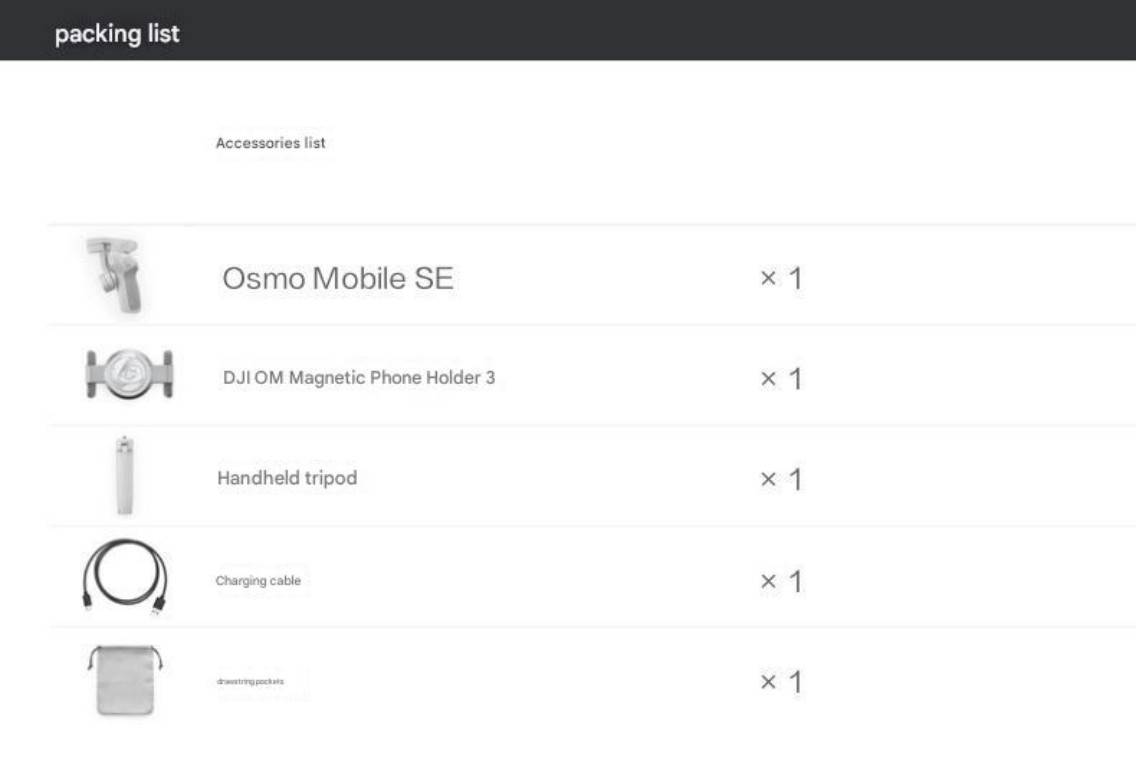Screen dimensions: 1136x779
Task: Open the handheld tripod product image
Action: (125, 475)
